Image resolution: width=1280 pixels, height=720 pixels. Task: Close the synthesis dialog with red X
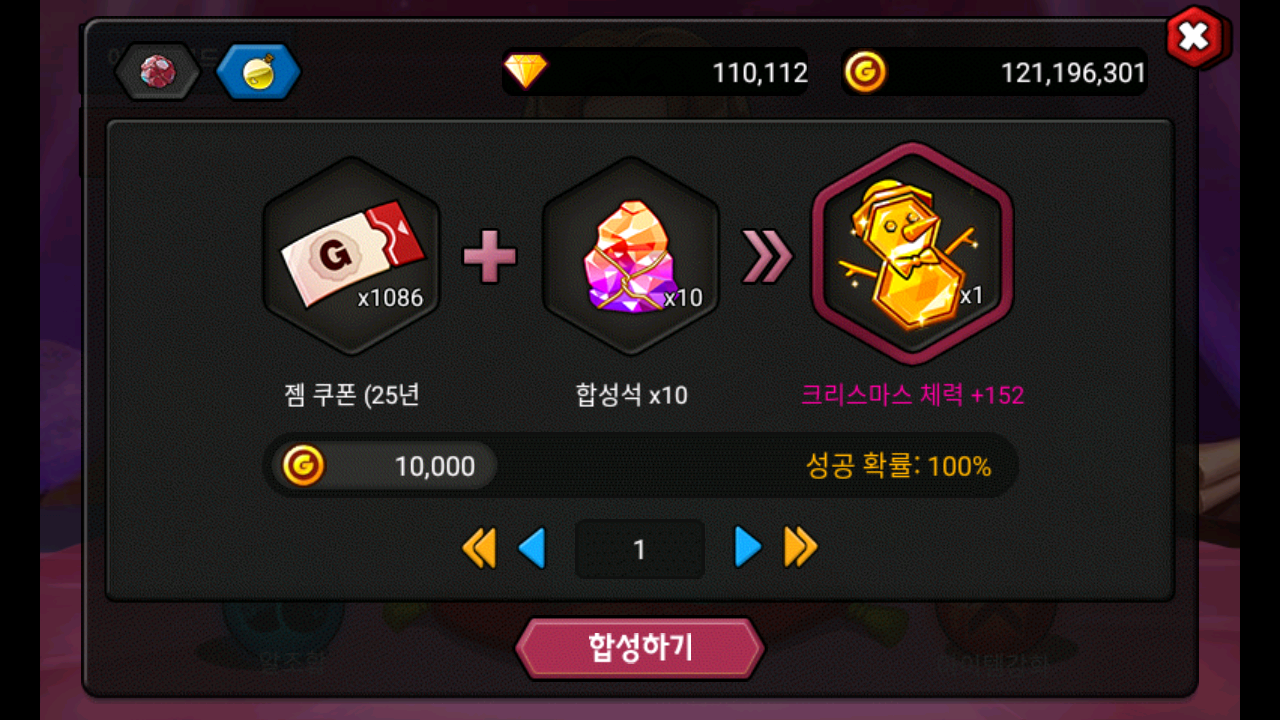pos(1194,38)
